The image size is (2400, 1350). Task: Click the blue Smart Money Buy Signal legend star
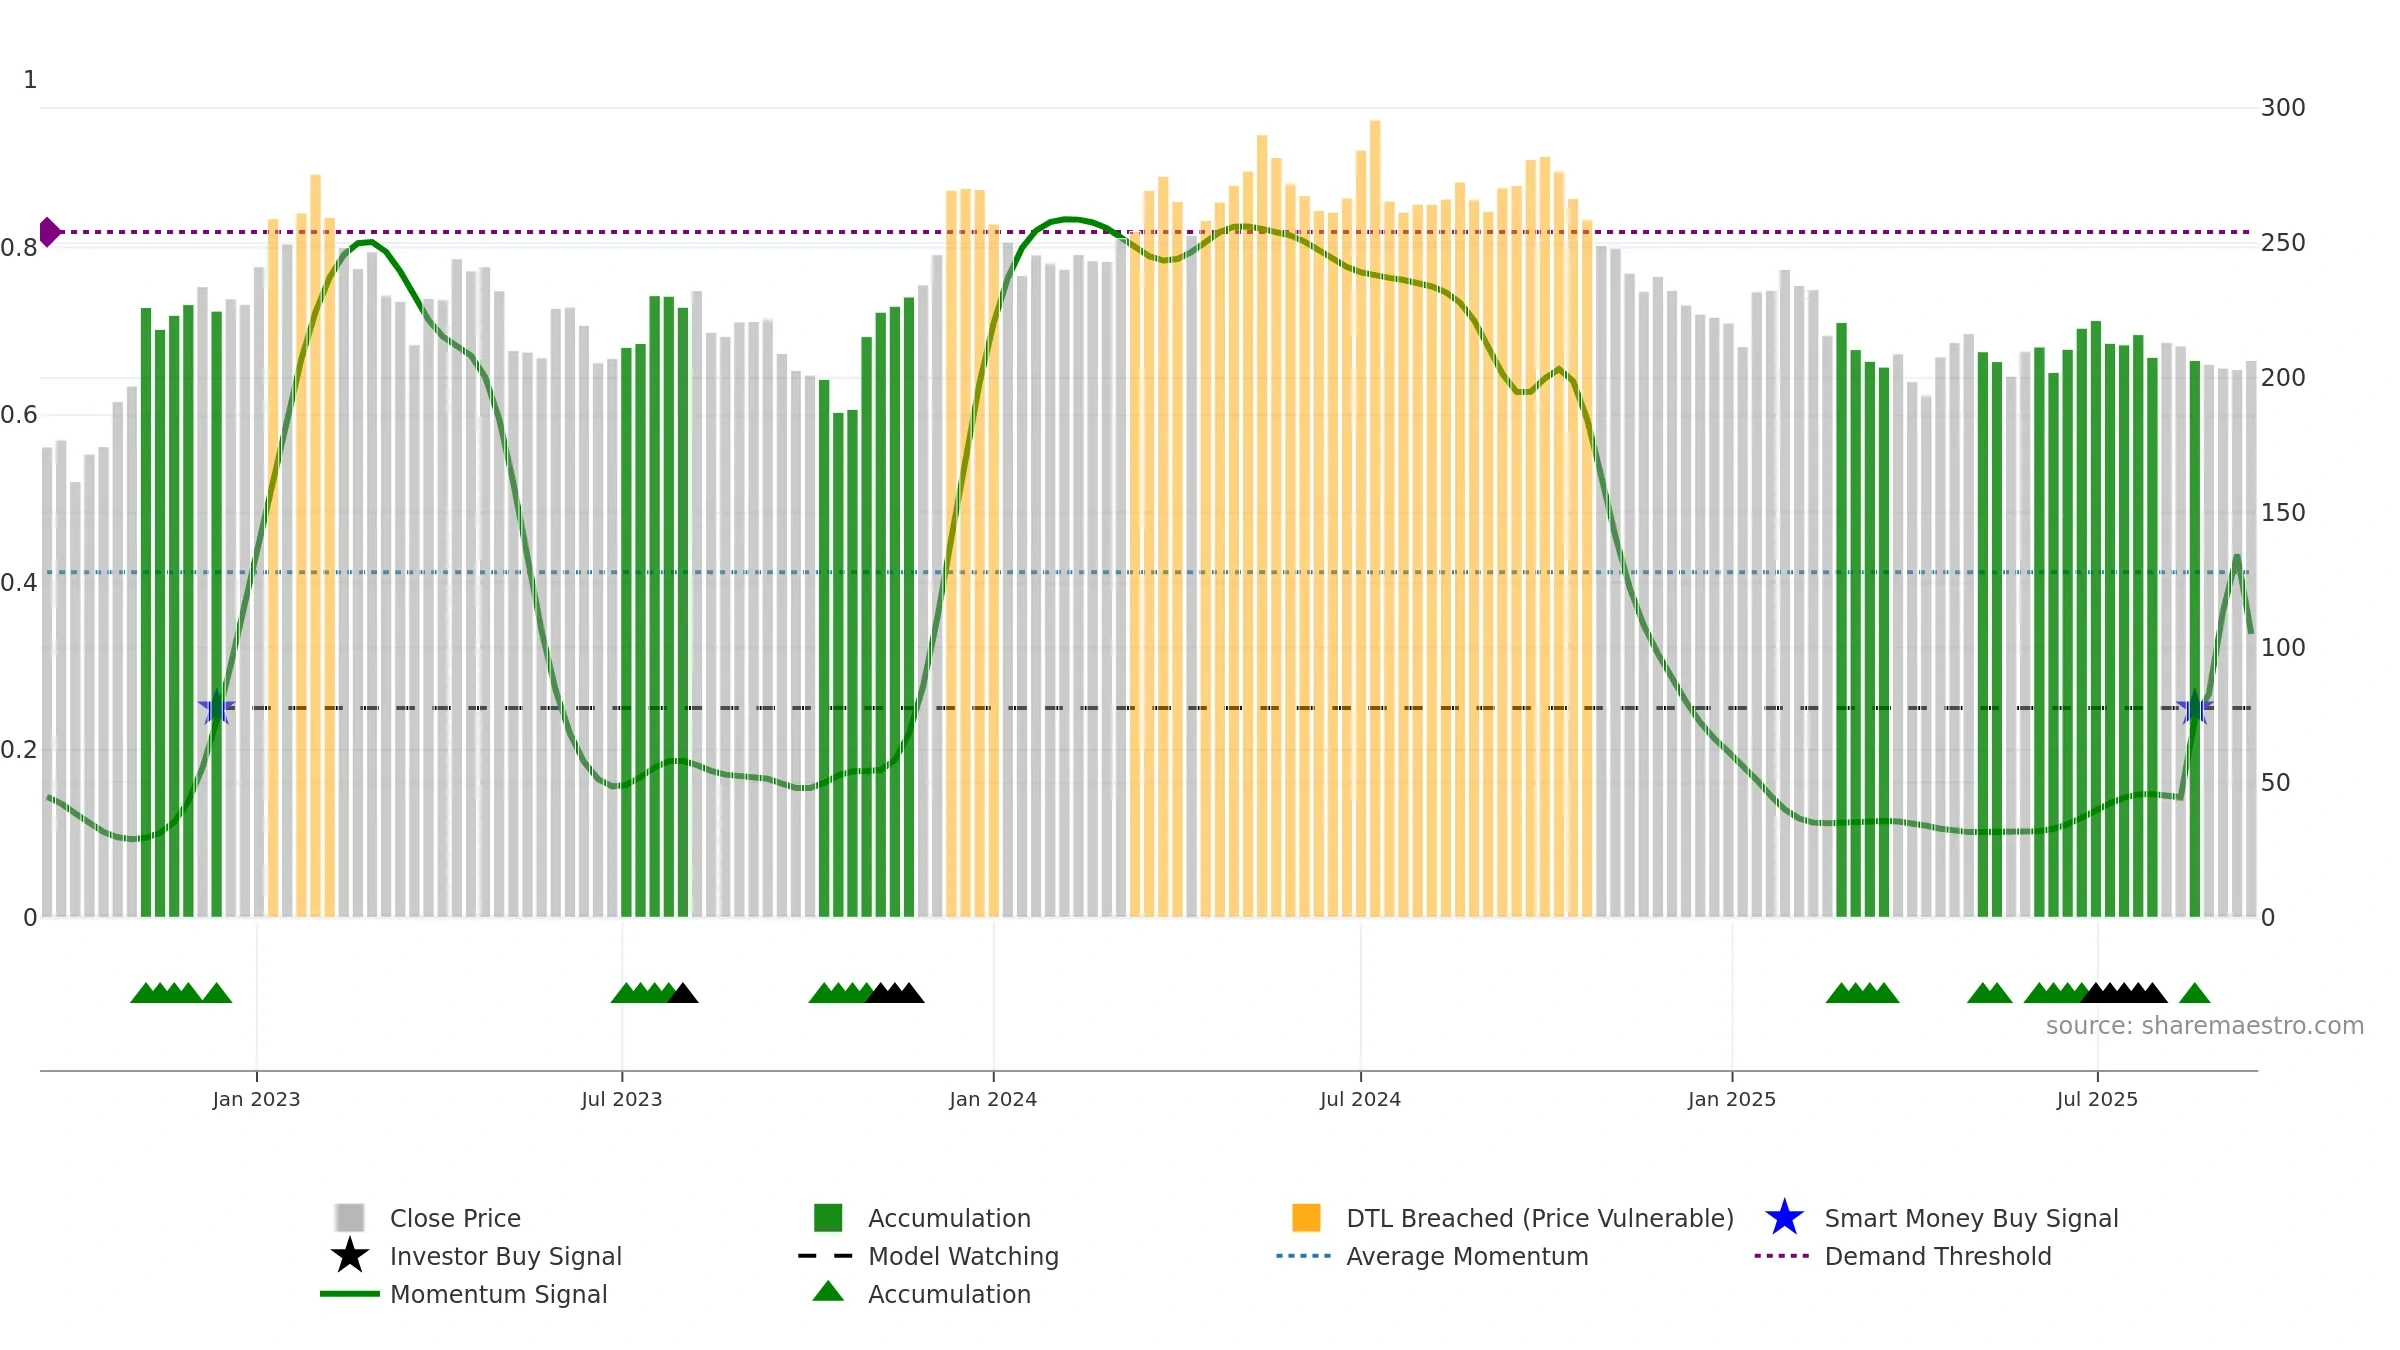pos(1784,1218)
